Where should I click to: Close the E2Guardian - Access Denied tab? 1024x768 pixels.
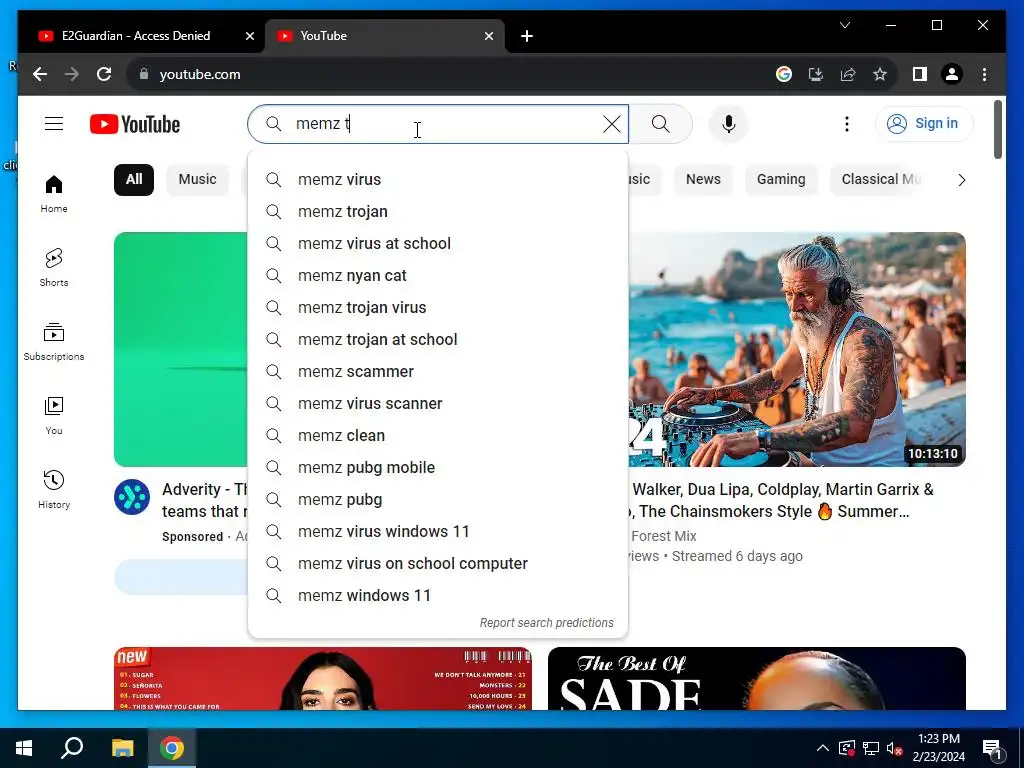[x=249, y=36]
